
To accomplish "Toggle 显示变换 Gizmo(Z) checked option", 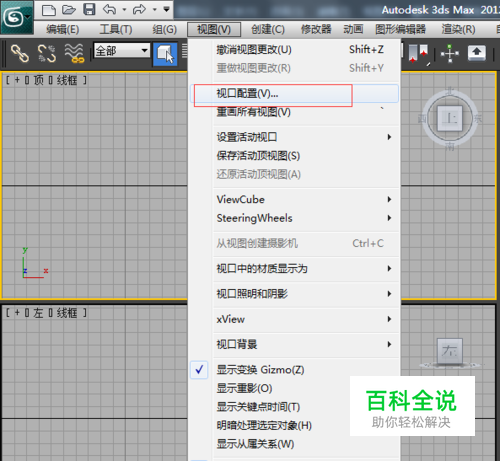I will (x=294, y=370).
